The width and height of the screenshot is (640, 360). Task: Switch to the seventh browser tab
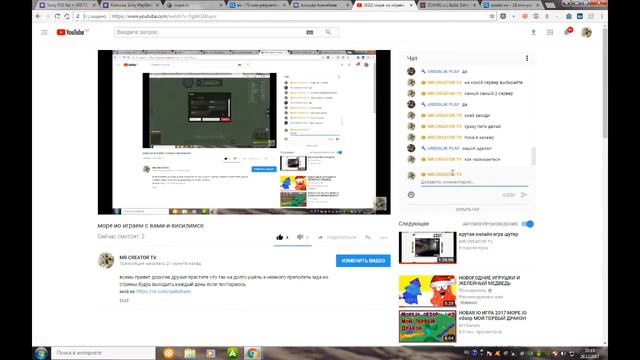(x=448, y=5)
